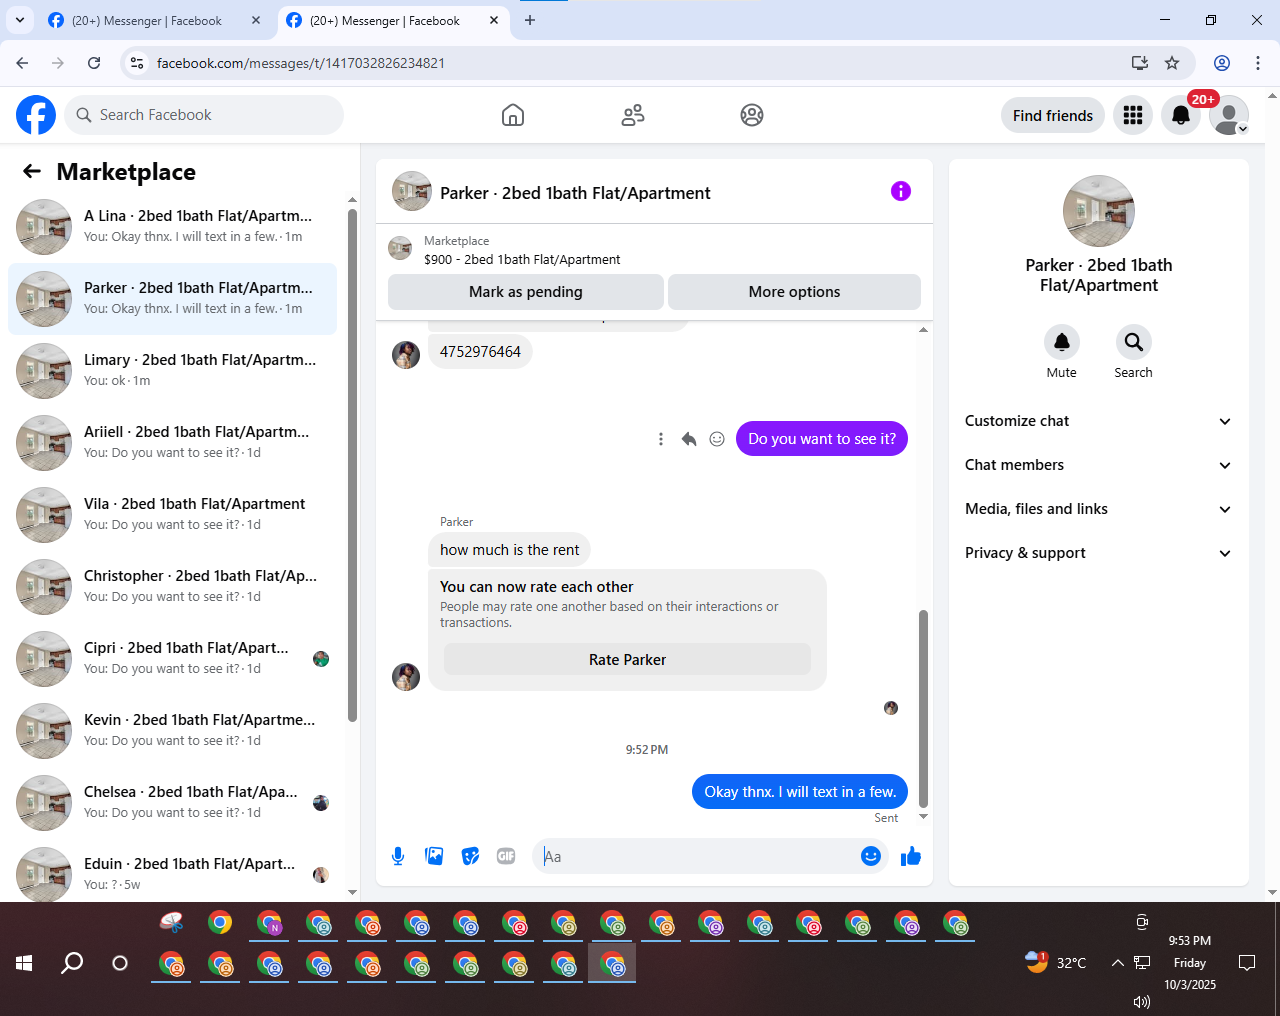Open the account profile picture menu

coord(1229,115)
